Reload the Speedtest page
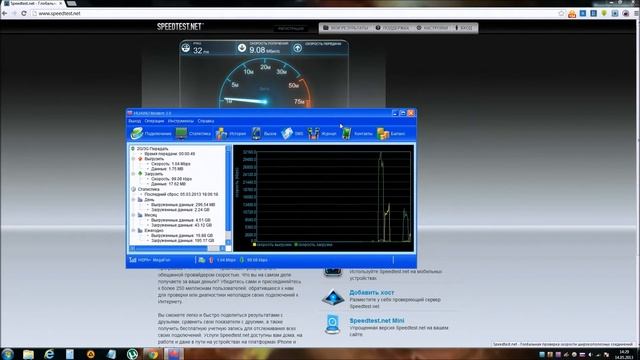The height and width of the screenshot is (360, 640). [24, 13]
